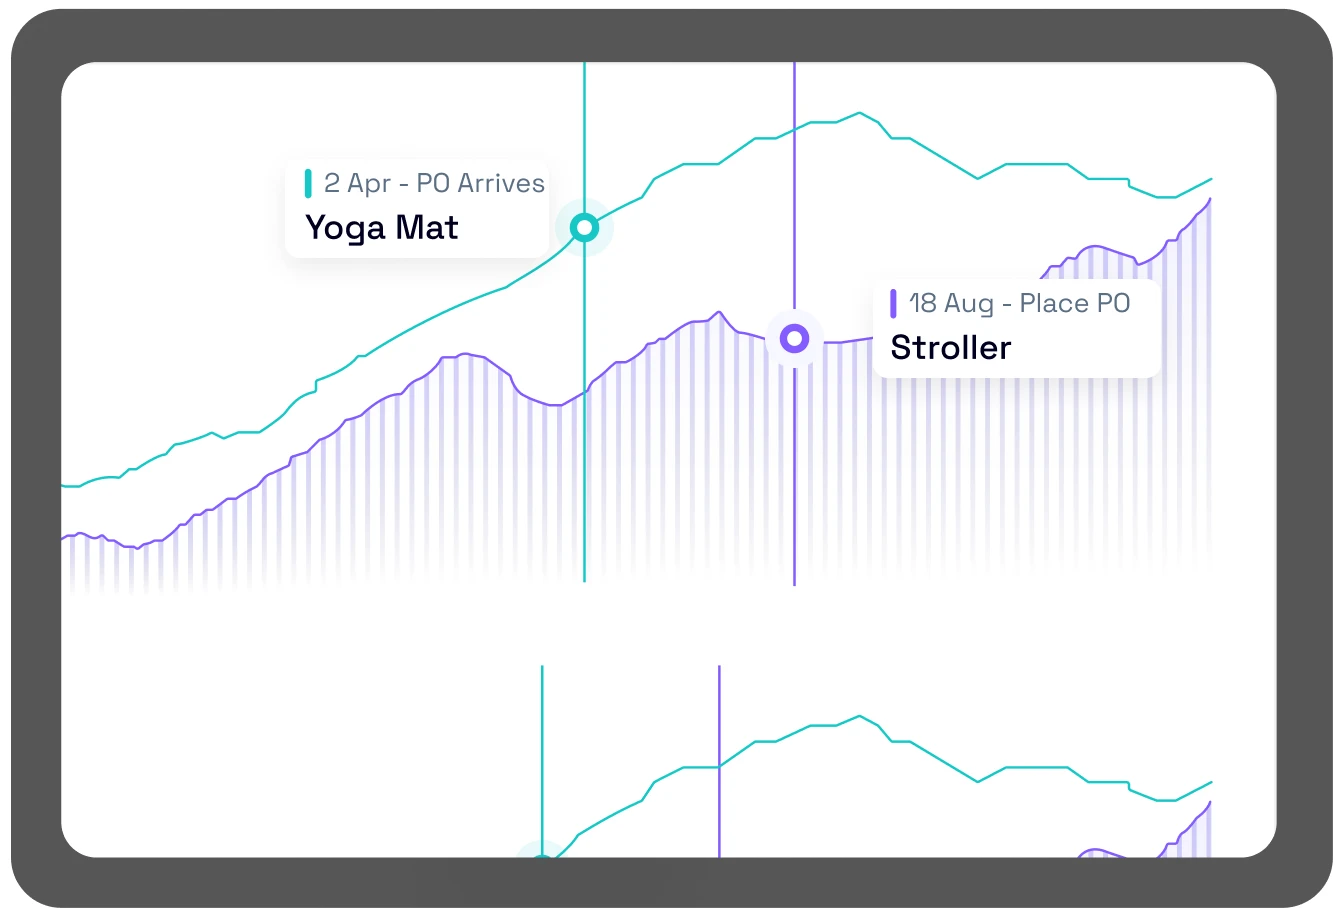1341x917 pixels.
Task: Click the purple Stroller data point marker
Action: pyautogui.click(x=794, y=339)
